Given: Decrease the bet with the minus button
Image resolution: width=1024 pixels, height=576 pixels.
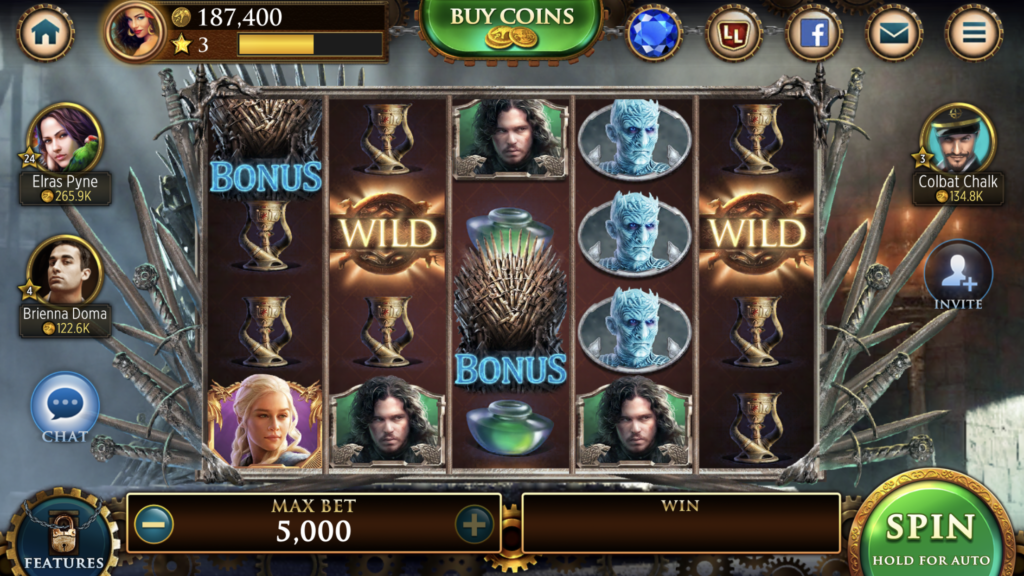Looking at the screenshot, I should [x=154, y=524].
